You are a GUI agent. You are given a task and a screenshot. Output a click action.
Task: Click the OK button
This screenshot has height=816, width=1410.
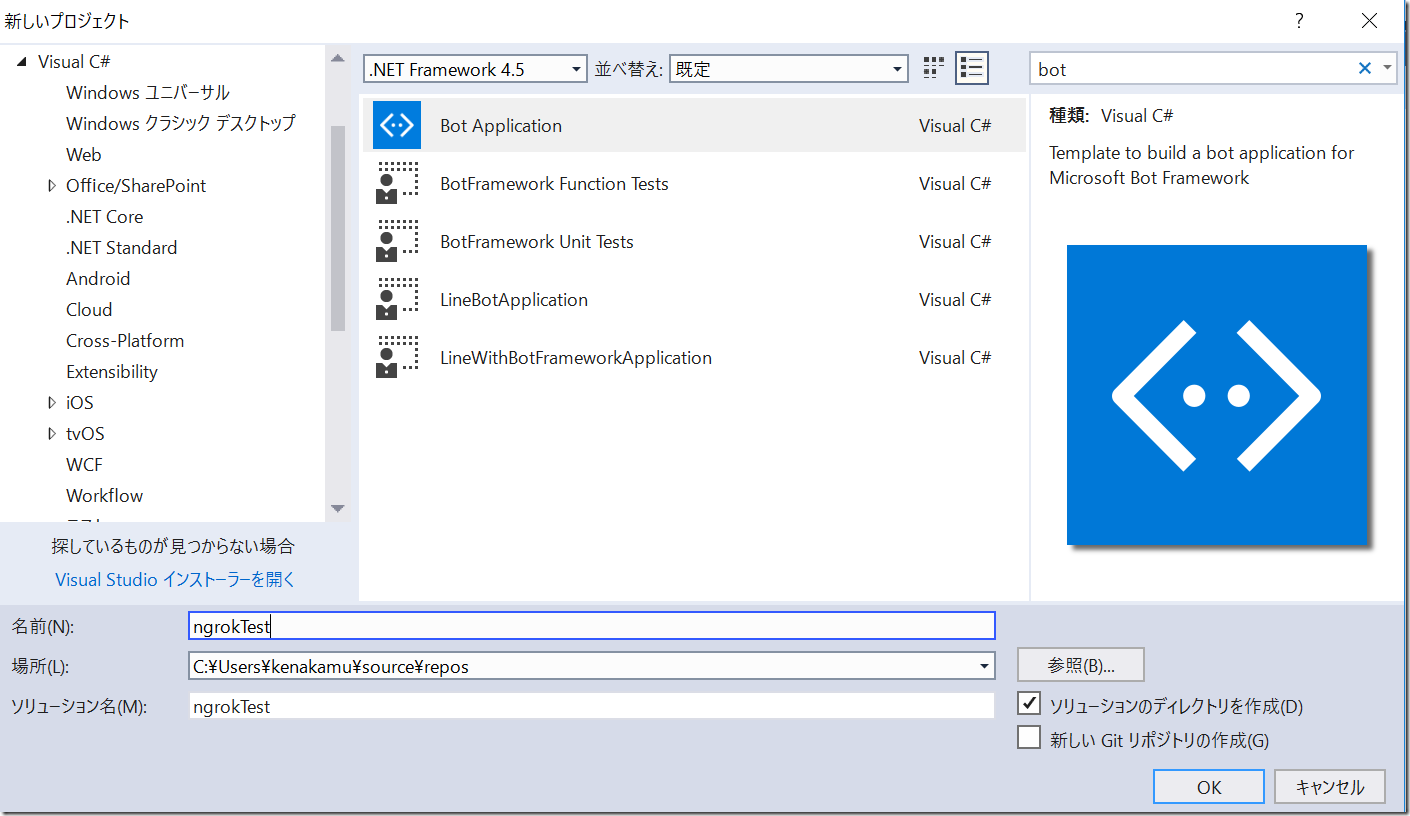coord(1209,786)
